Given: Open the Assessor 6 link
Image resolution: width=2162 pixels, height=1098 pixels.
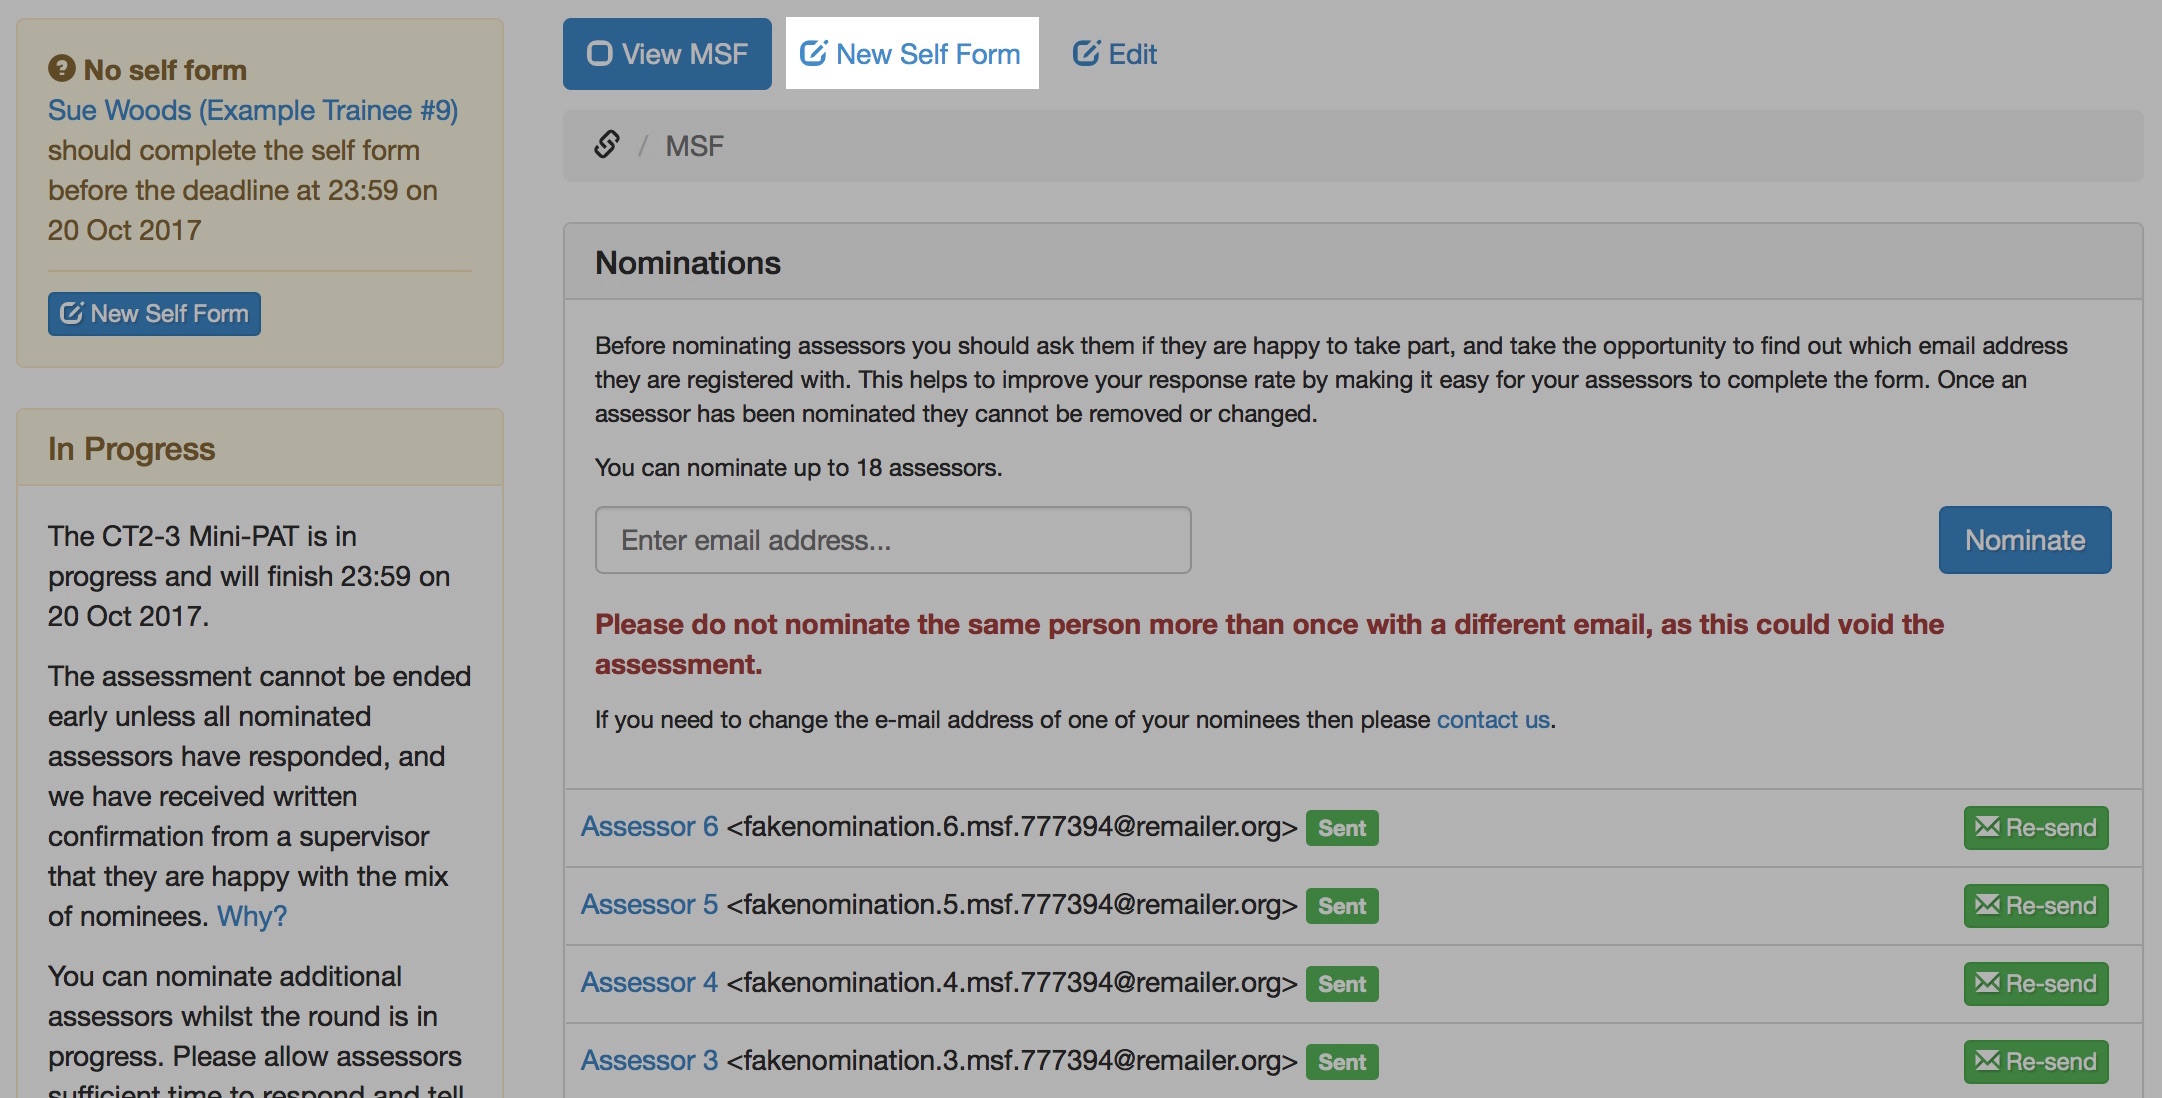Looking at the screenshot, I should (649, 827).
